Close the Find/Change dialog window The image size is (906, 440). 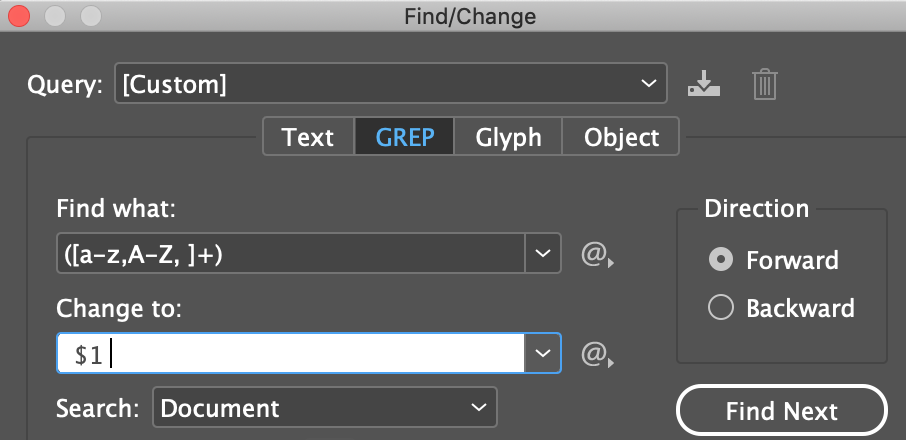coord(18,16)
